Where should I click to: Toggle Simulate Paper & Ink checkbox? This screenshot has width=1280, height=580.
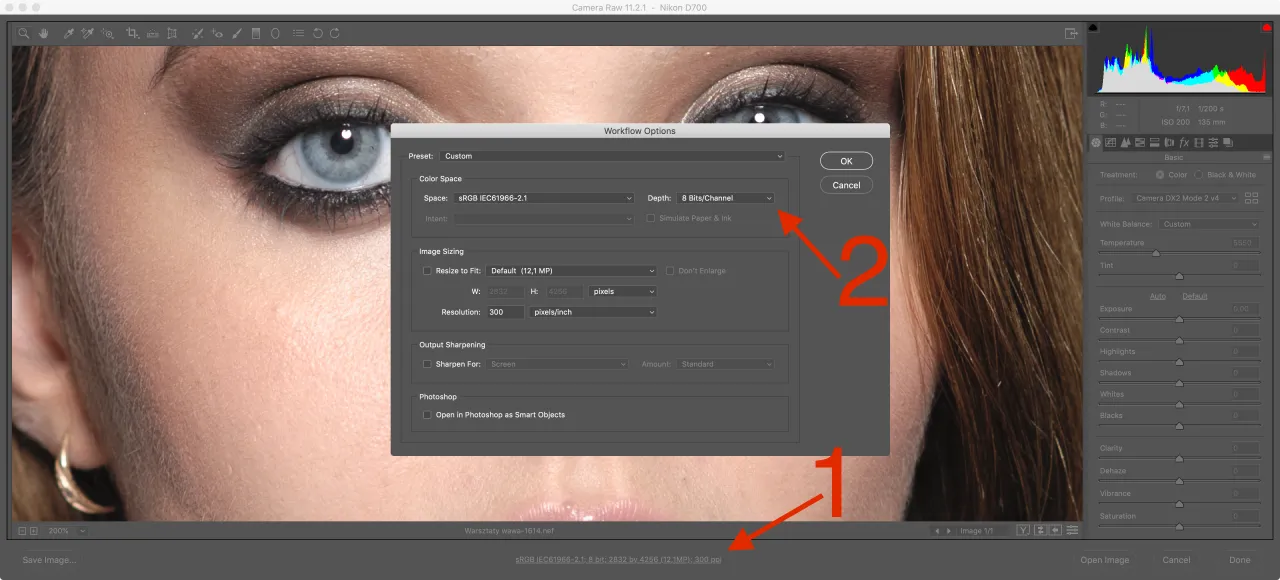coord(650,218)
